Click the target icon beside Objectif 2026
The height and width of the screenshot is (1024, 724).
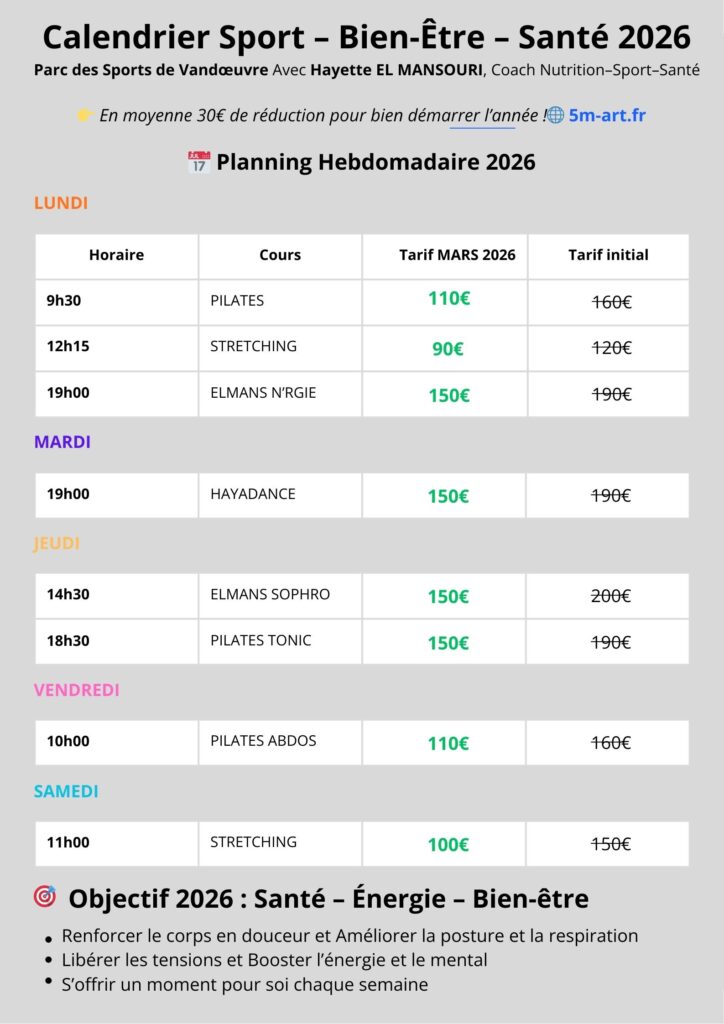tap(45, 898)
